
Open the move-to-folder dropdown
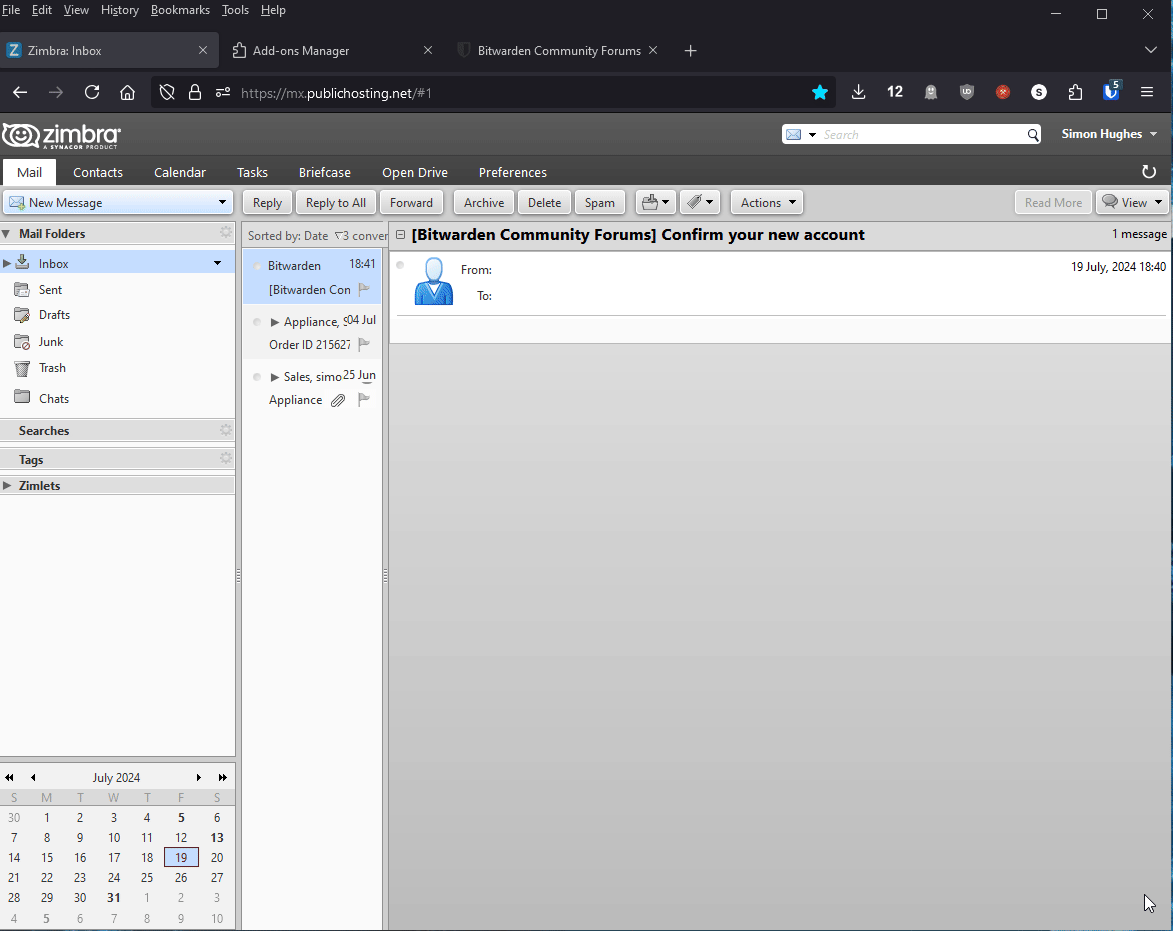point(656,203)
